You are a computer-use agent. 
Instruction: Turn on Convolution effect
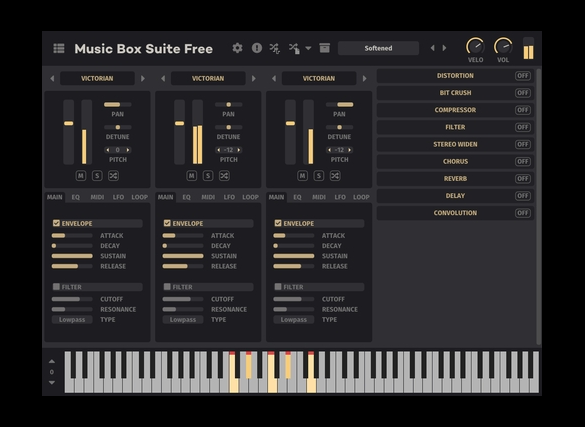523,213
